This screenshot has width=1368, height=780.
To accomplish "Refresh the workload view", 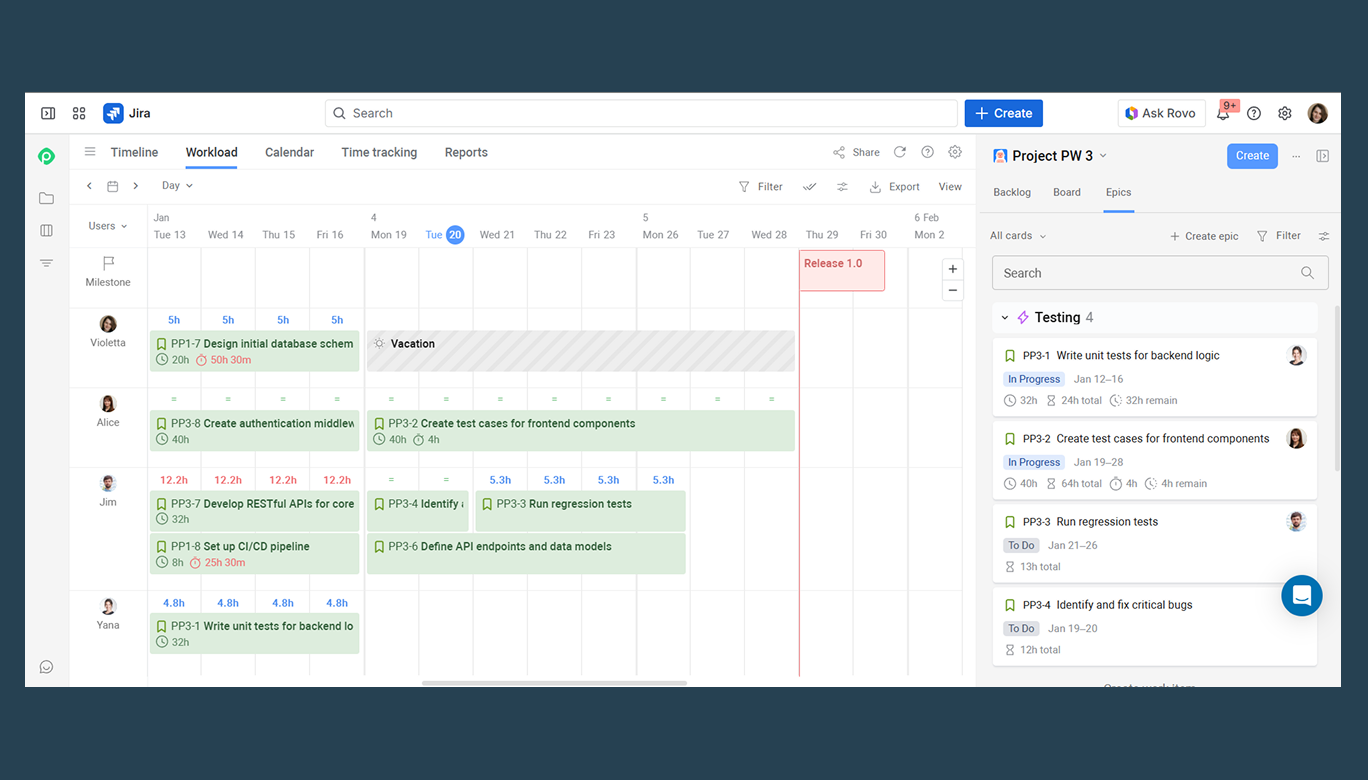I will pyautogui.click(x=900, y=152).
